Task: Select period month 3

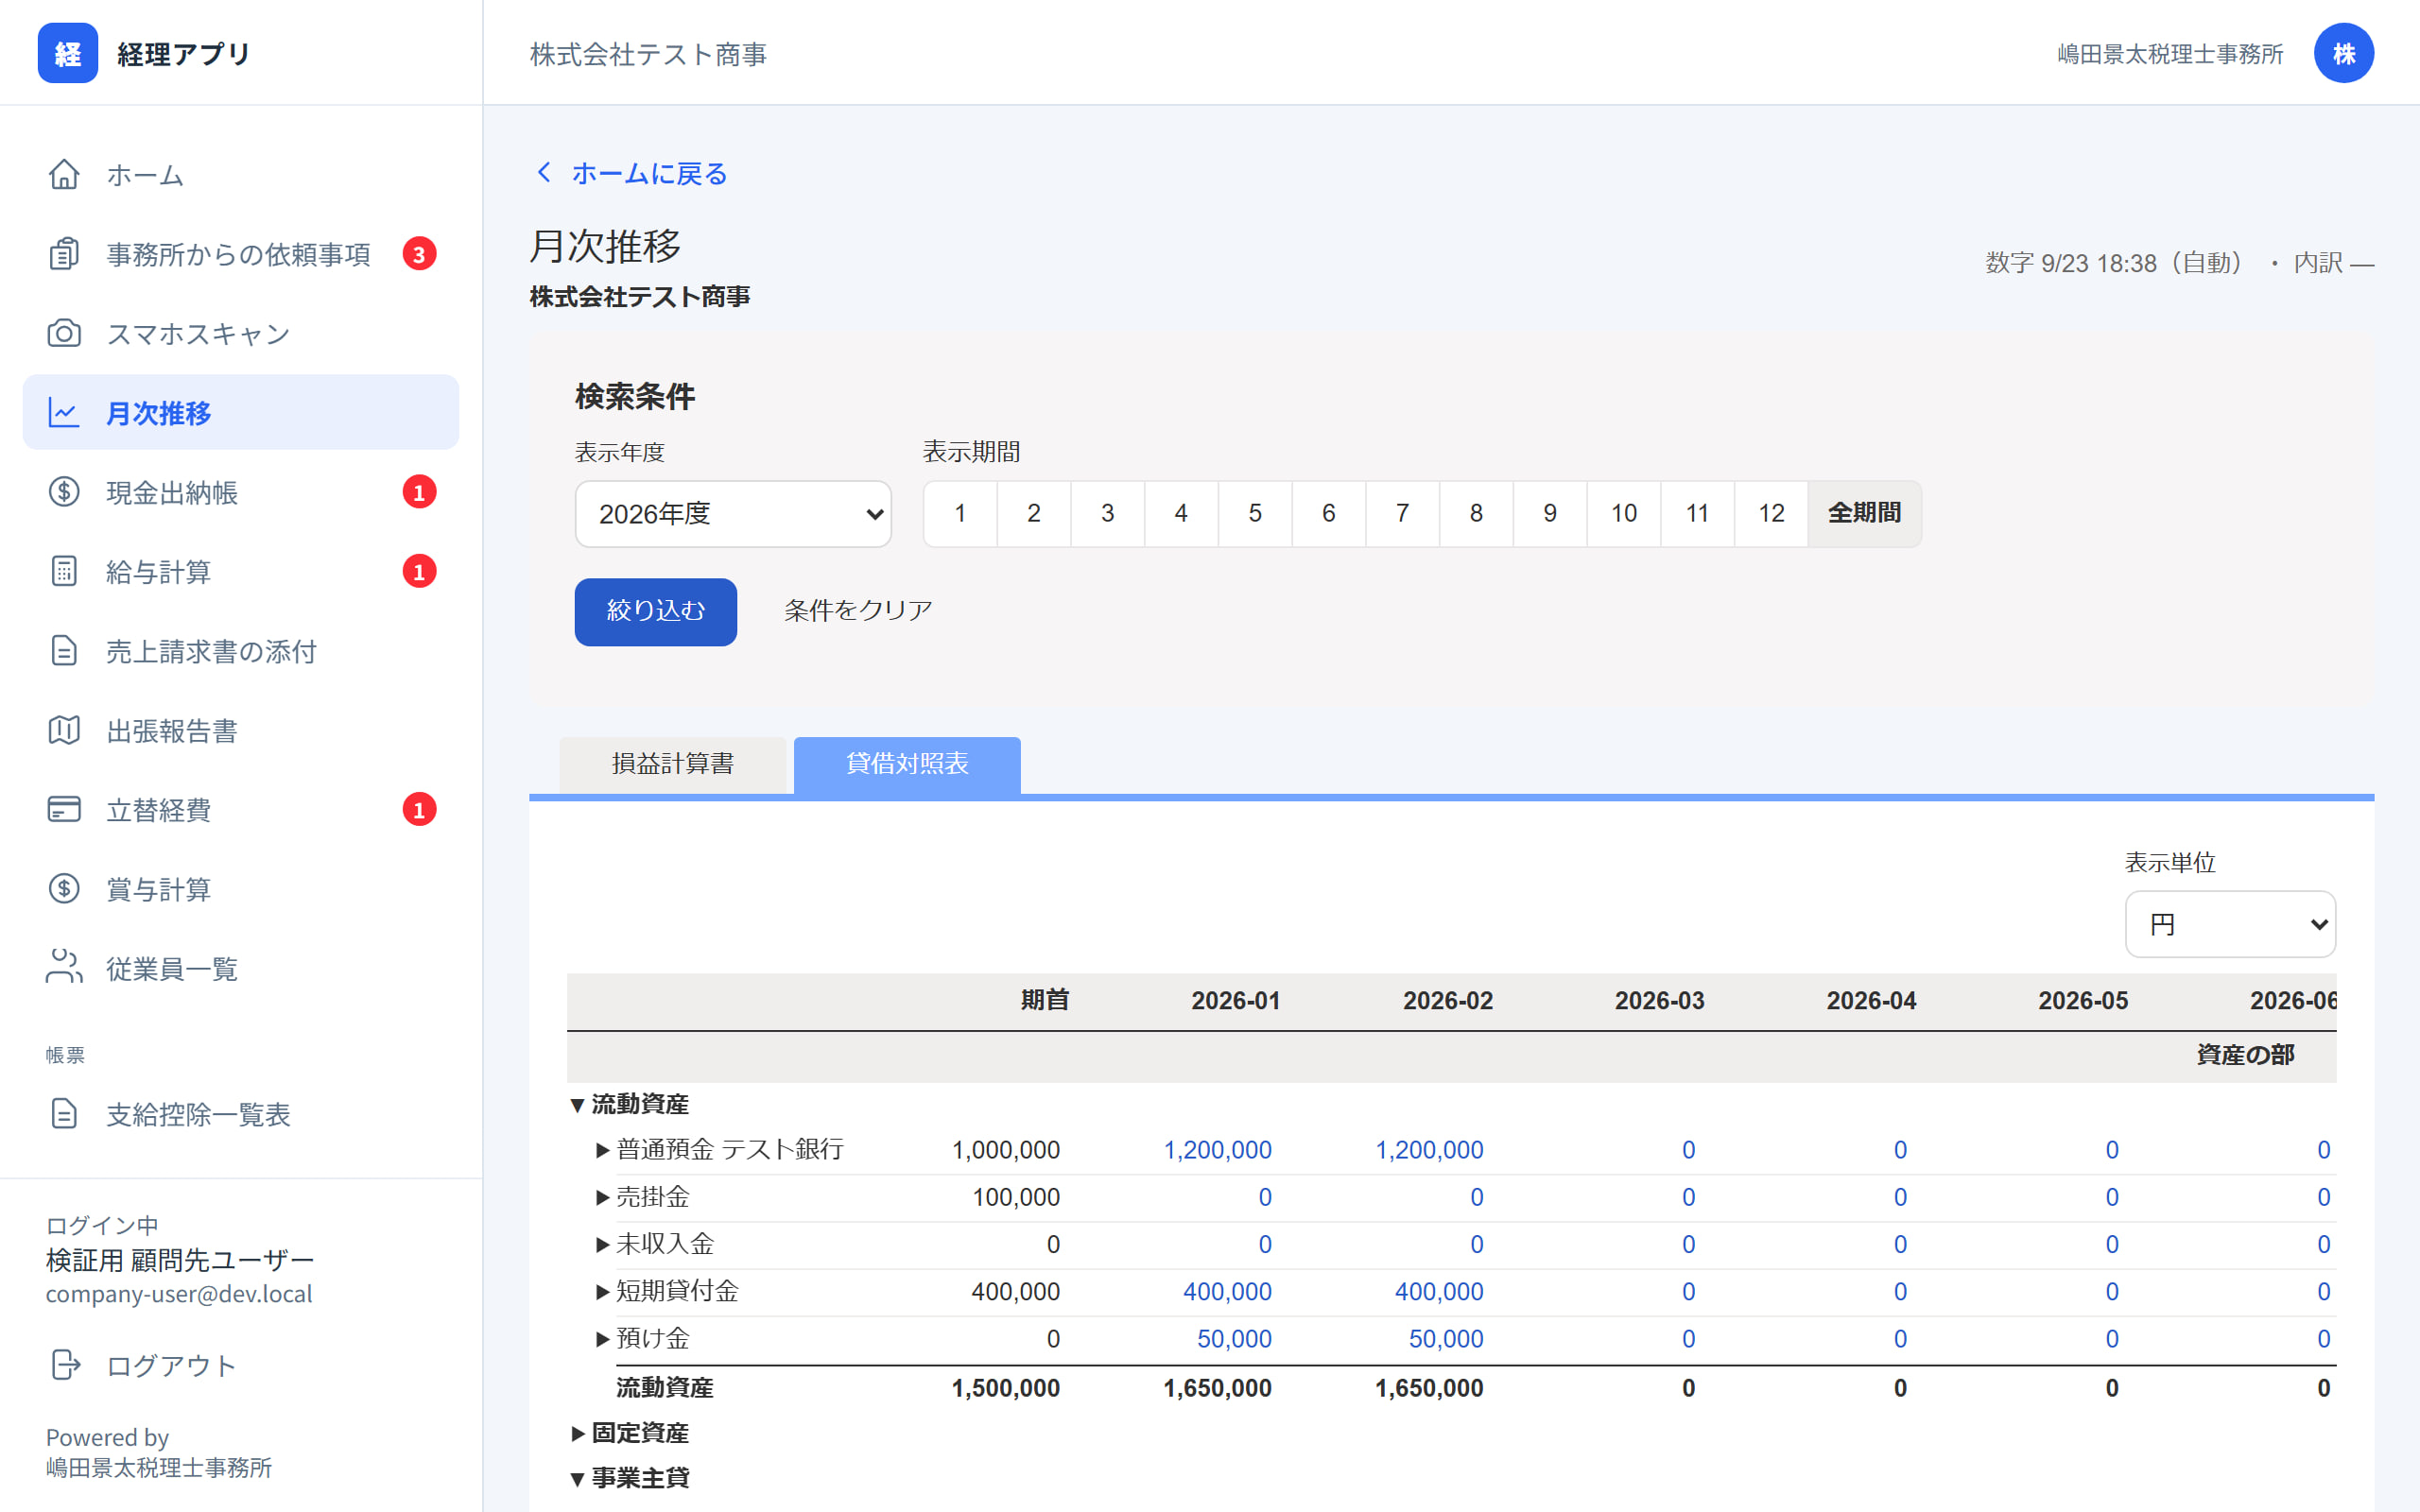Action: 1107,514
